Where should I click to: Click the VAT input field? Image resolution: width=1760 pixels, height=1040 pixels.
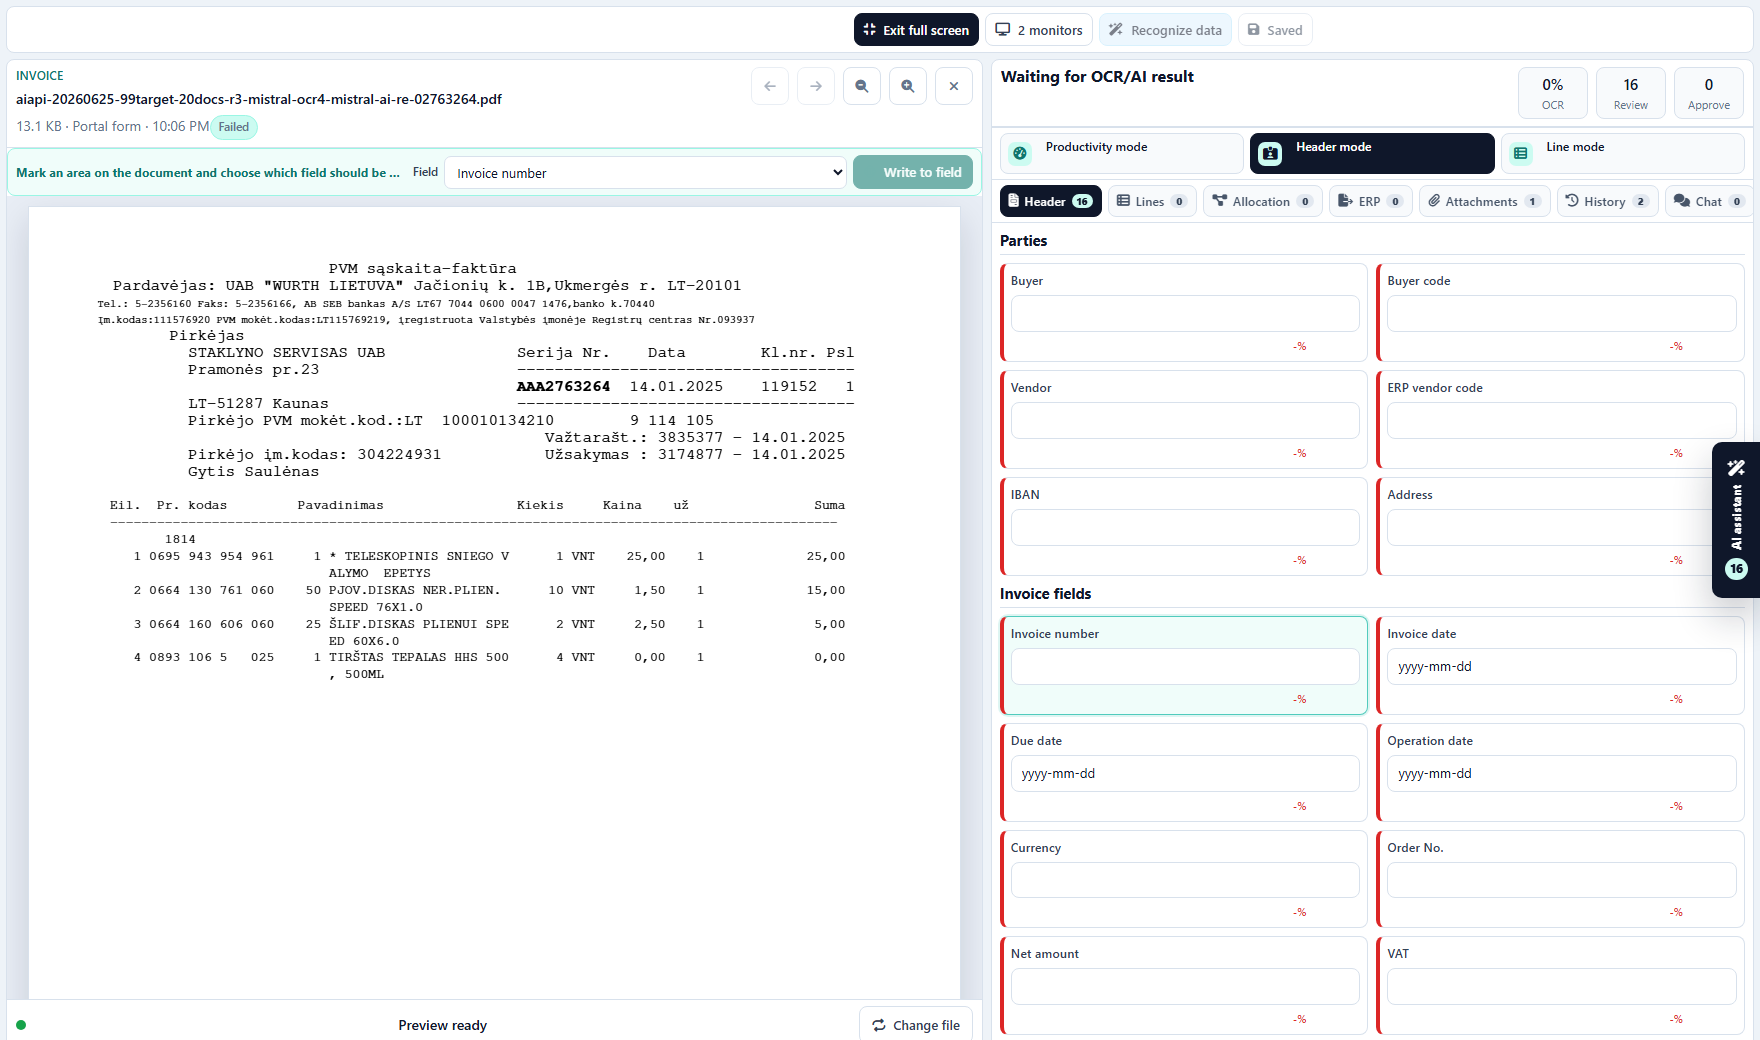(1561, 987)
